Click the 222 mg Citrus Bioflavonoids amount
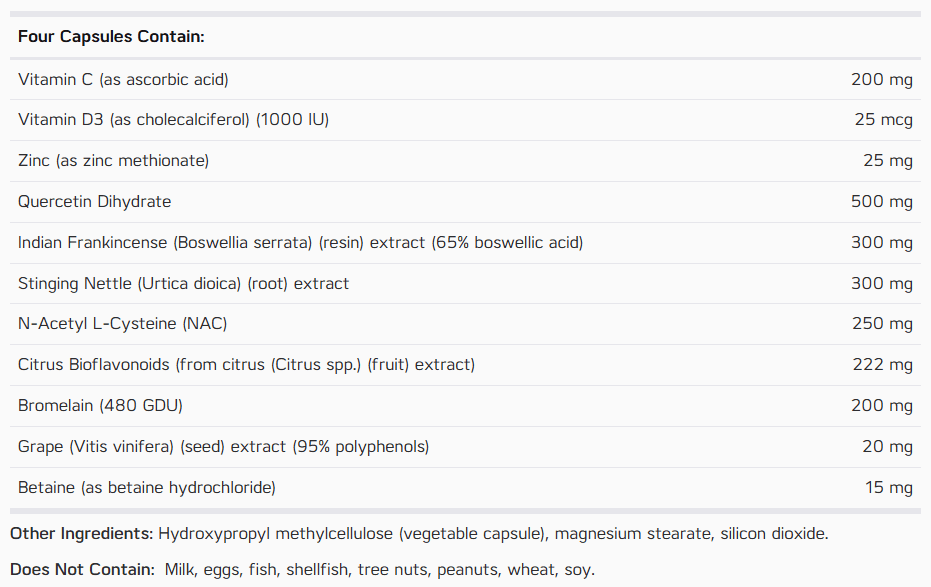Screen dimensions: 931x587 (882, 364)
